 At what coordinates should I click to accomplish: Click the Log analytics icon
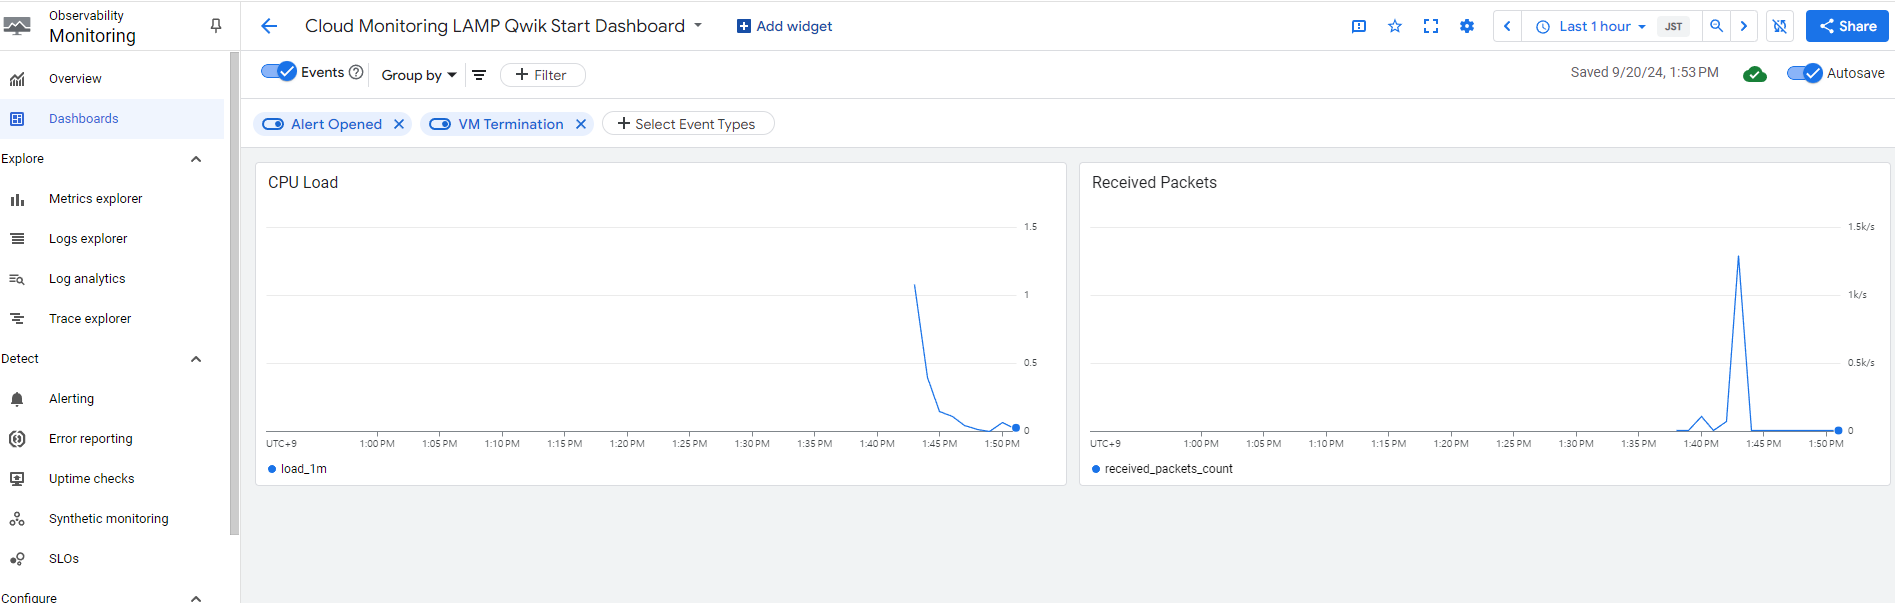[x=17, y=279]
